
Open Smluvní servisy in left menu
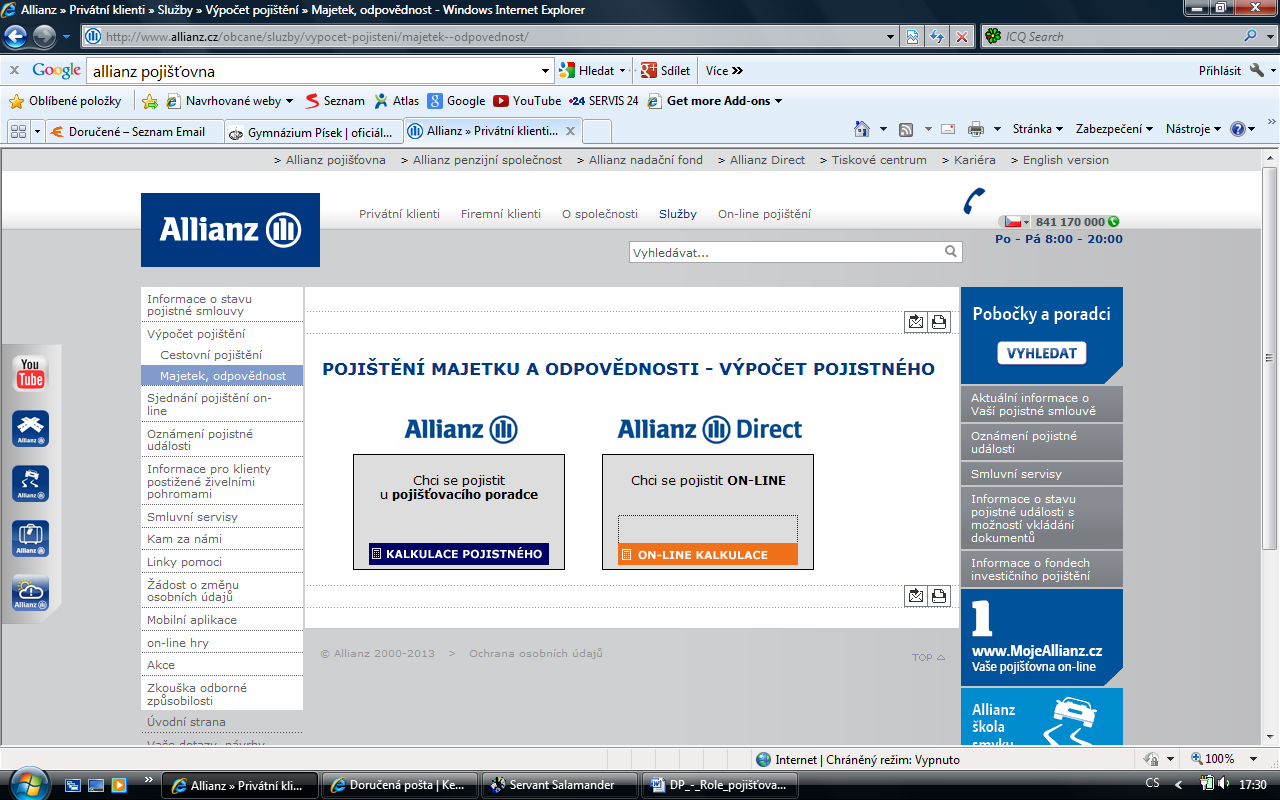pos(193,517)
